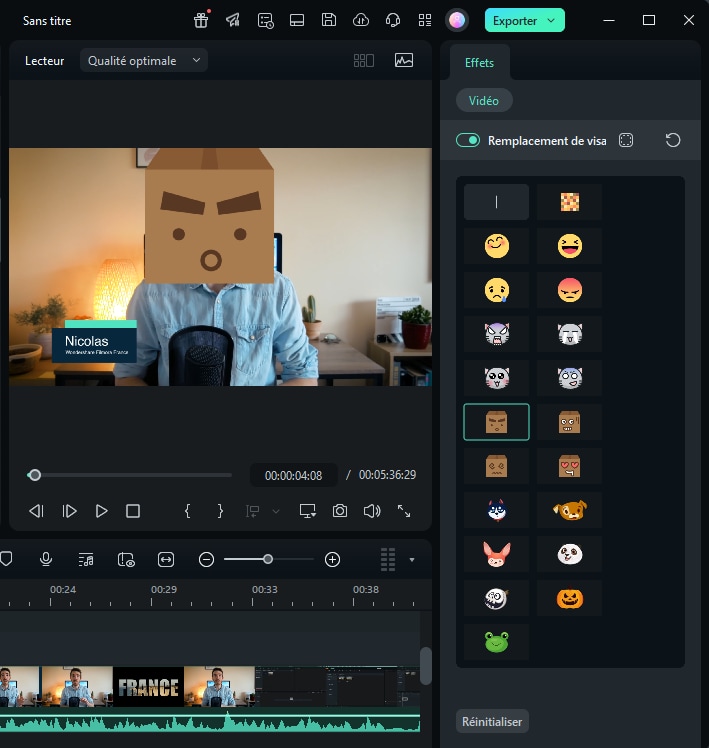Click the clip render preview icon
This screenshot has width=709, height=748.
click(126, 560)
